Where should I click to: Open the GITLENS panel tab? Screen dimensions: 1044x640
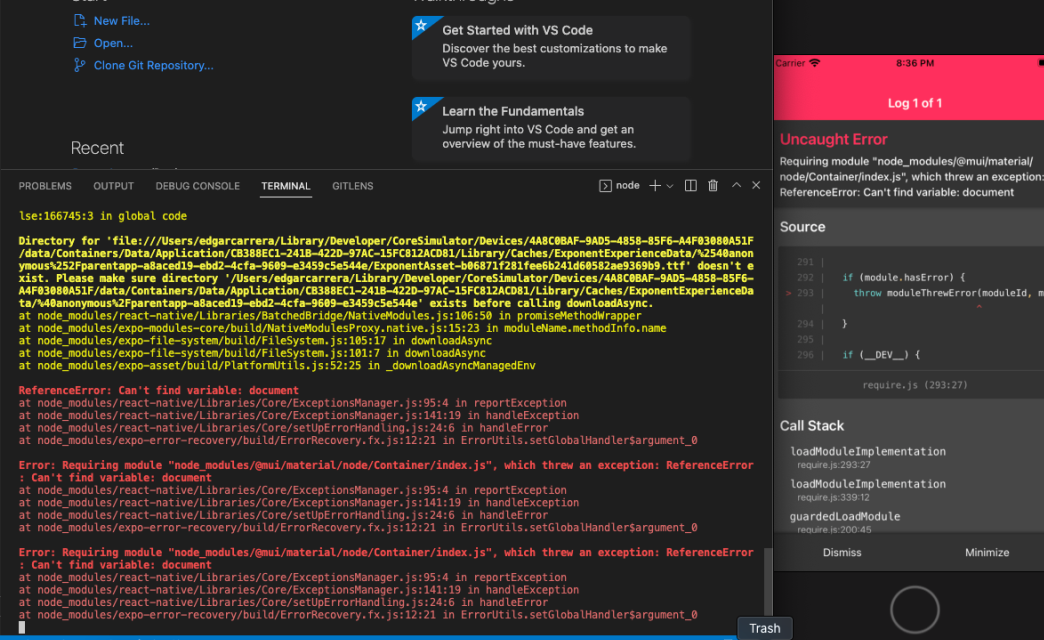351,185
